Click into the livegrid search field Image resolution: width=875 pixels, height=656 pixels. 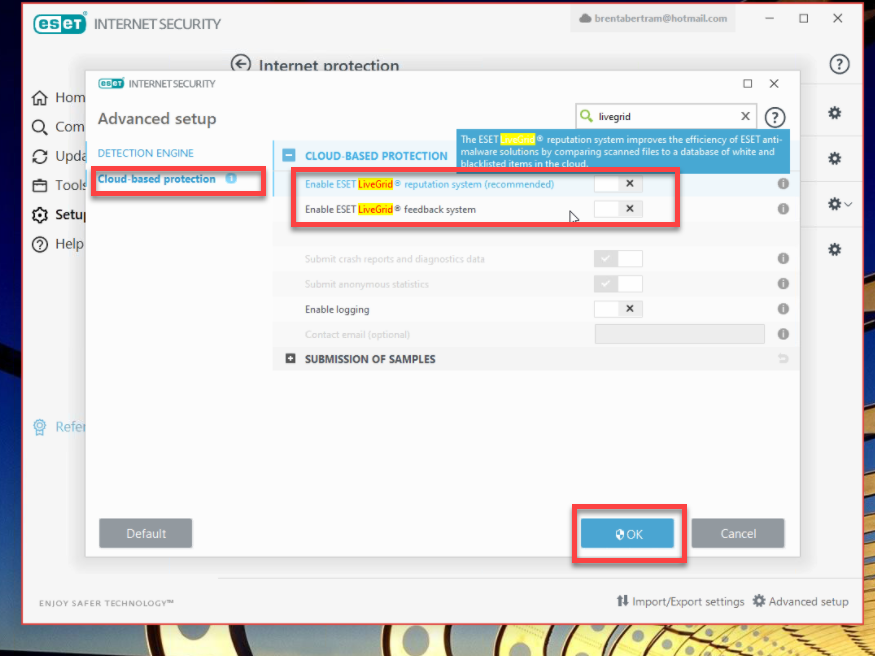(x=666, y=116)
